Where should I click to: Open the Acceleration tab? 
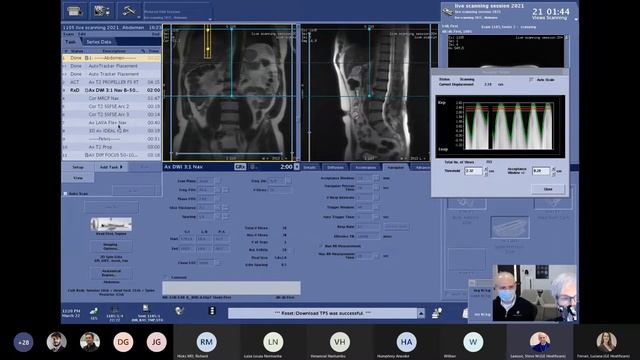[x=366, y=167]
